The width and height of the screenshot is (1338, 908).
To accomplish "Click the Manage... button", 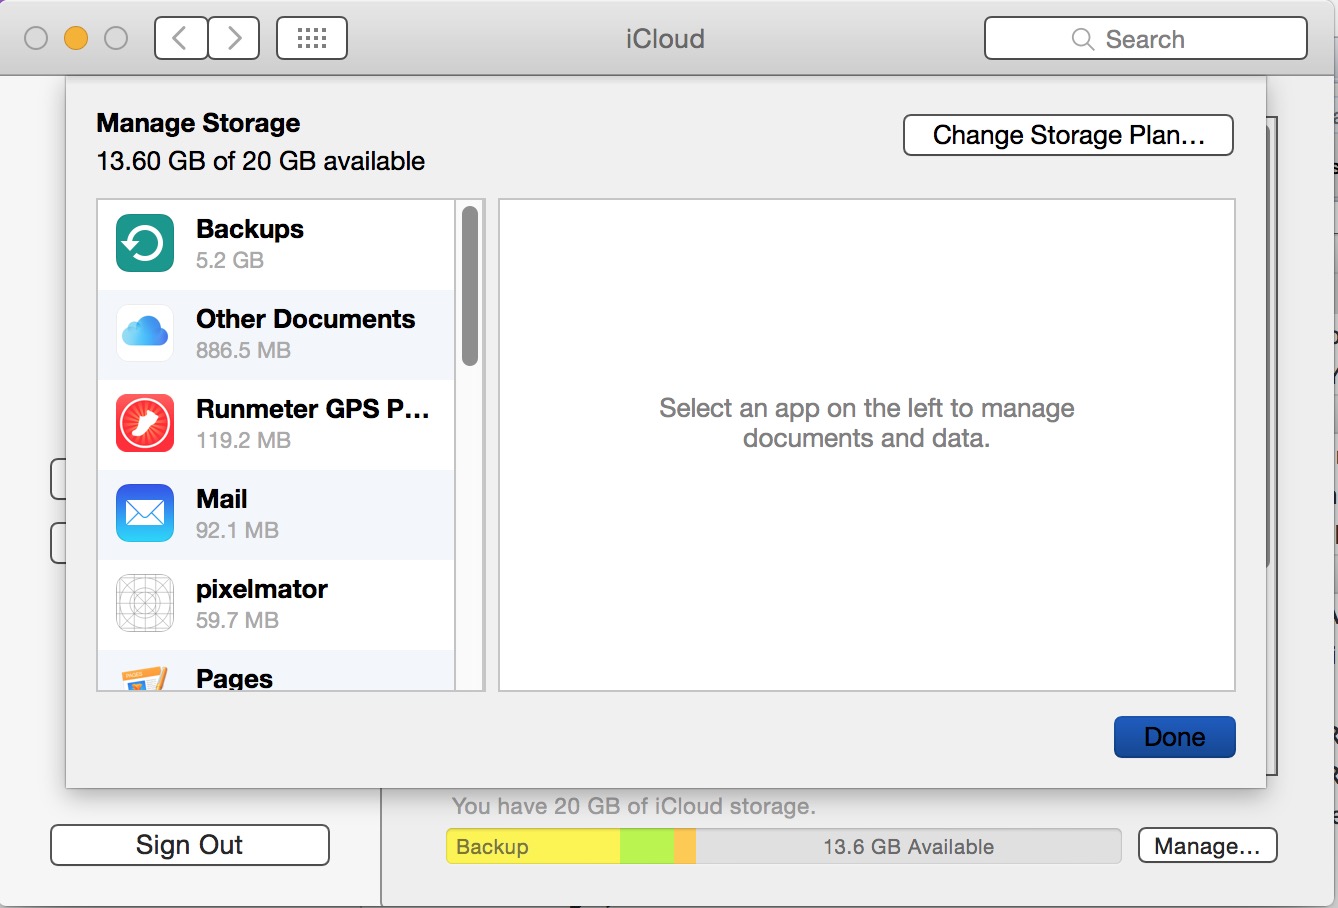I will 1207,846.
